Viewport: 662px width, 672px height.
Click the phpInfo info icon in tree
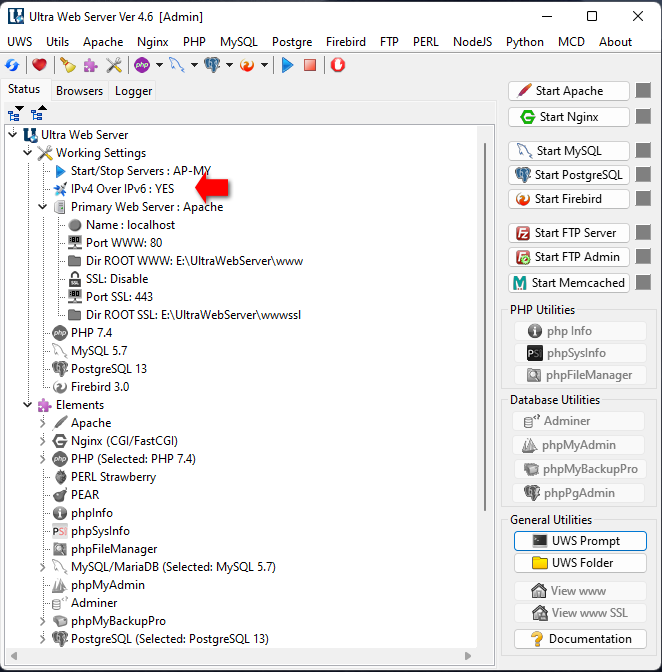point(60,513)
